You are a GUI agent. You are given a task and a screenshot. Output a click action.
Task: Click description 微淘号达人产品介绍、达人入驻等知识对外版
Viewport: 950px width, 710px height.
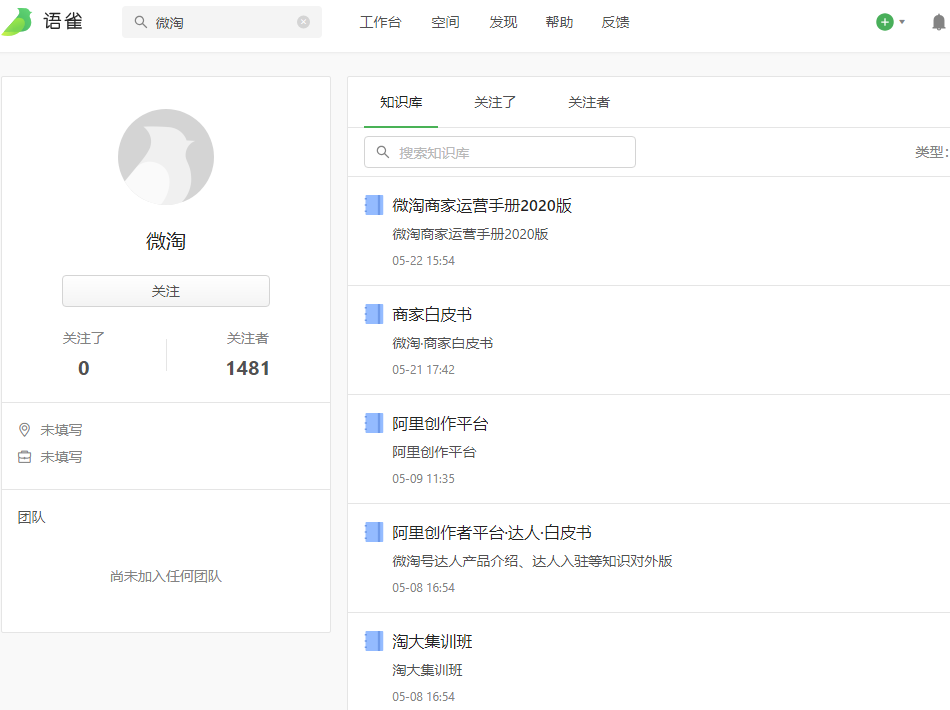pyautogui.click(x=533, y=562)
